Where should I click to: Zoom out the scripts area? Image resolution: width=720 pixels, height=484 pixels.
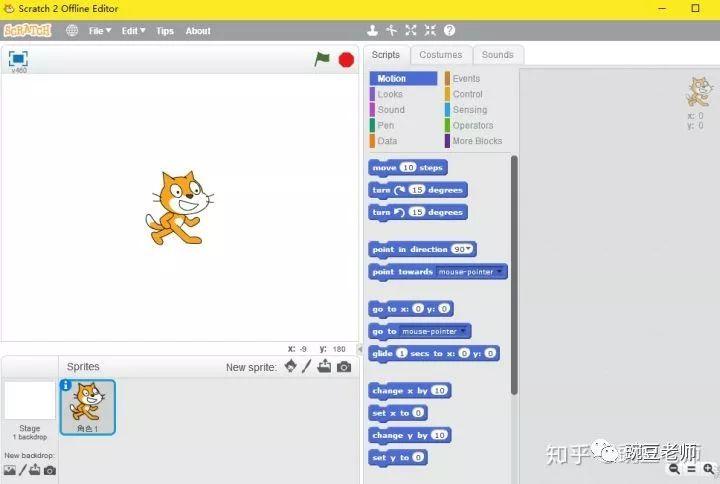(674, 468)
